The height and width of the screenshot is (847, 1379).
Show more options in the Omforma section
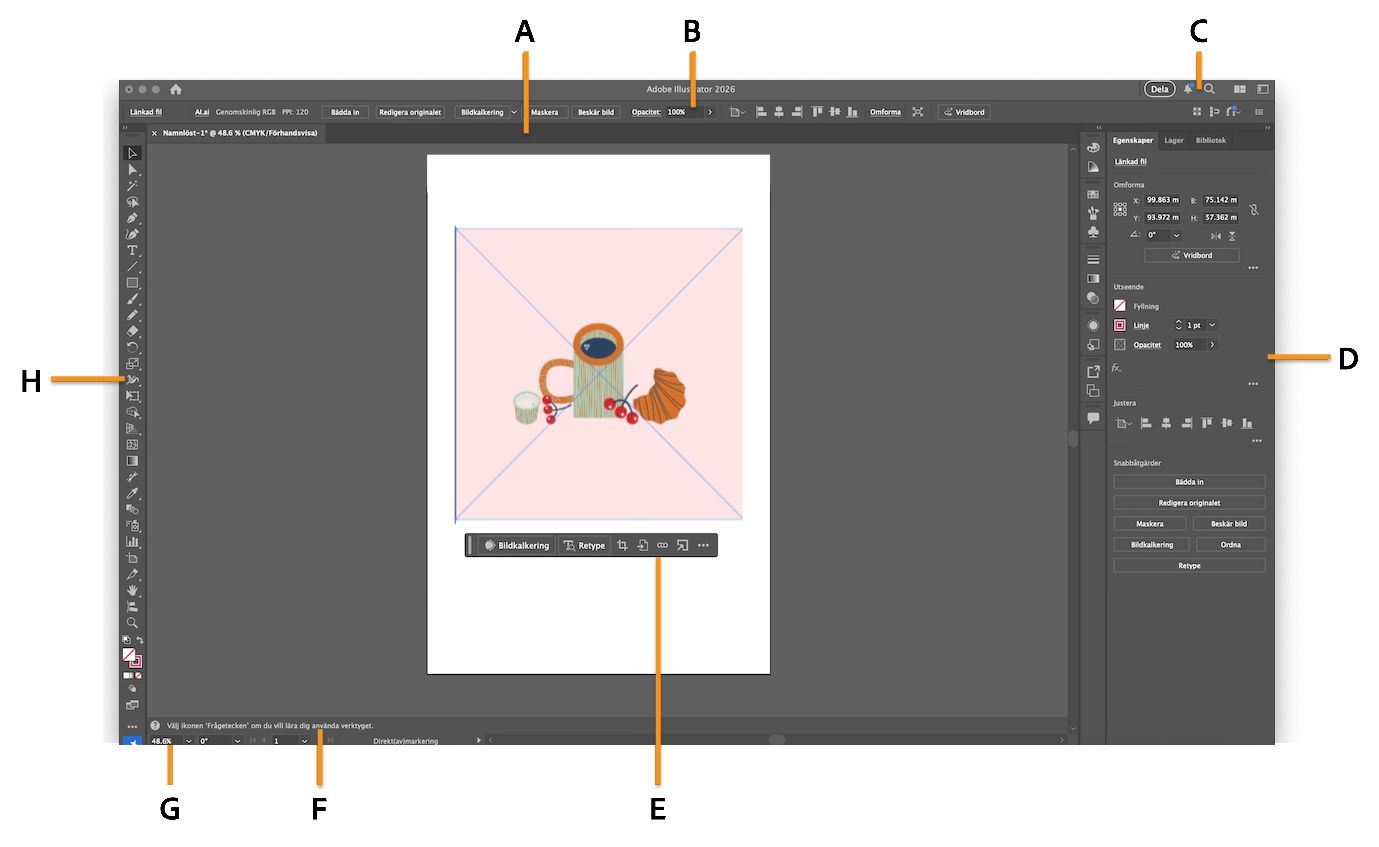click(1253, 268)
